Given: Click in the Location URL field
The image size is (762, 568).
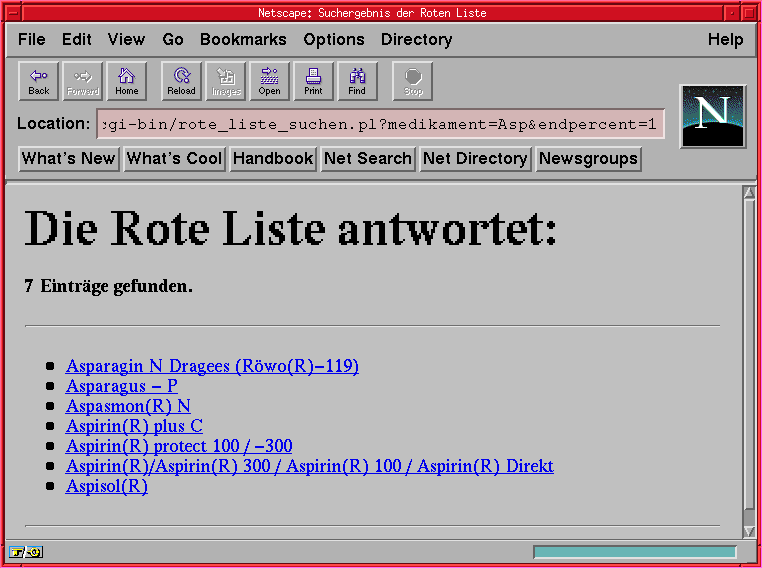Looking at the screenshot, I should pos(381,124).
